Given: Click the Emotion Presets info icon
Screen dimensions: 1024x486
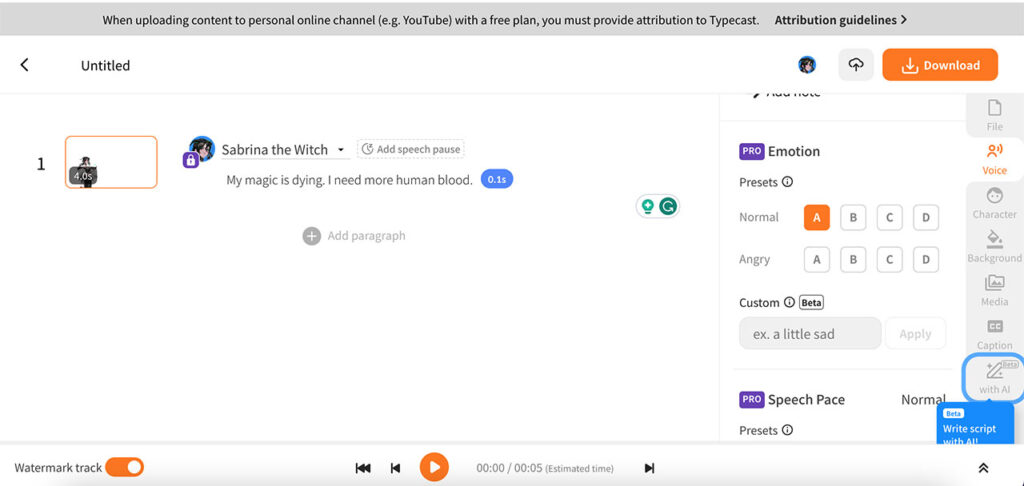Looking at the screenshot, I should 787,182.
